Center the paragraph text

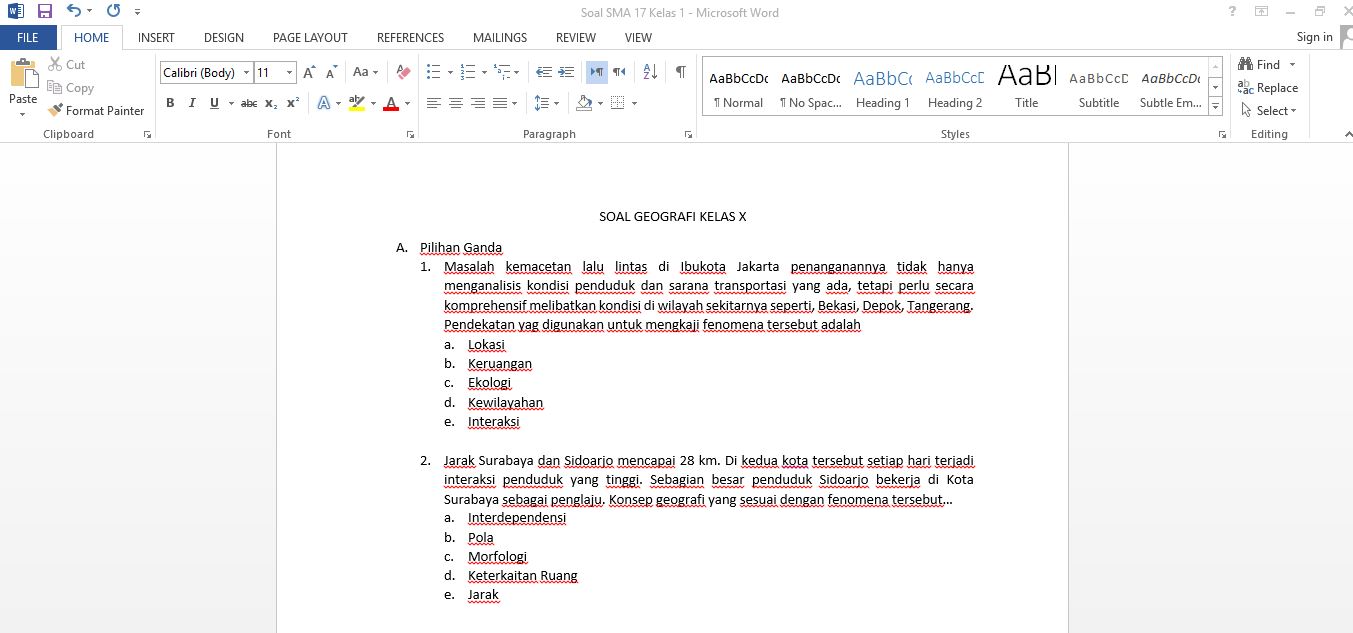455,103
